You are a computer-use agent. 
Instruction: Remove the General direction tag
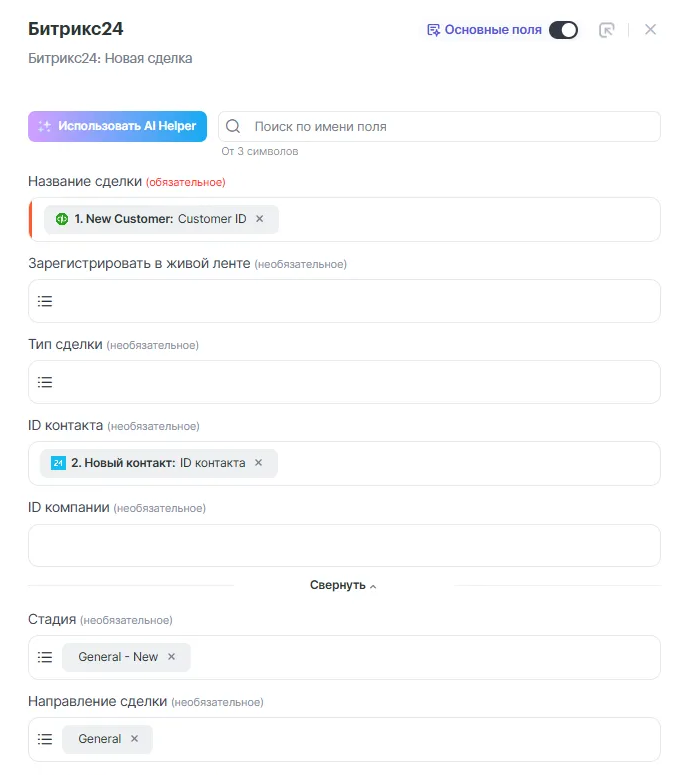pos(134,739)
